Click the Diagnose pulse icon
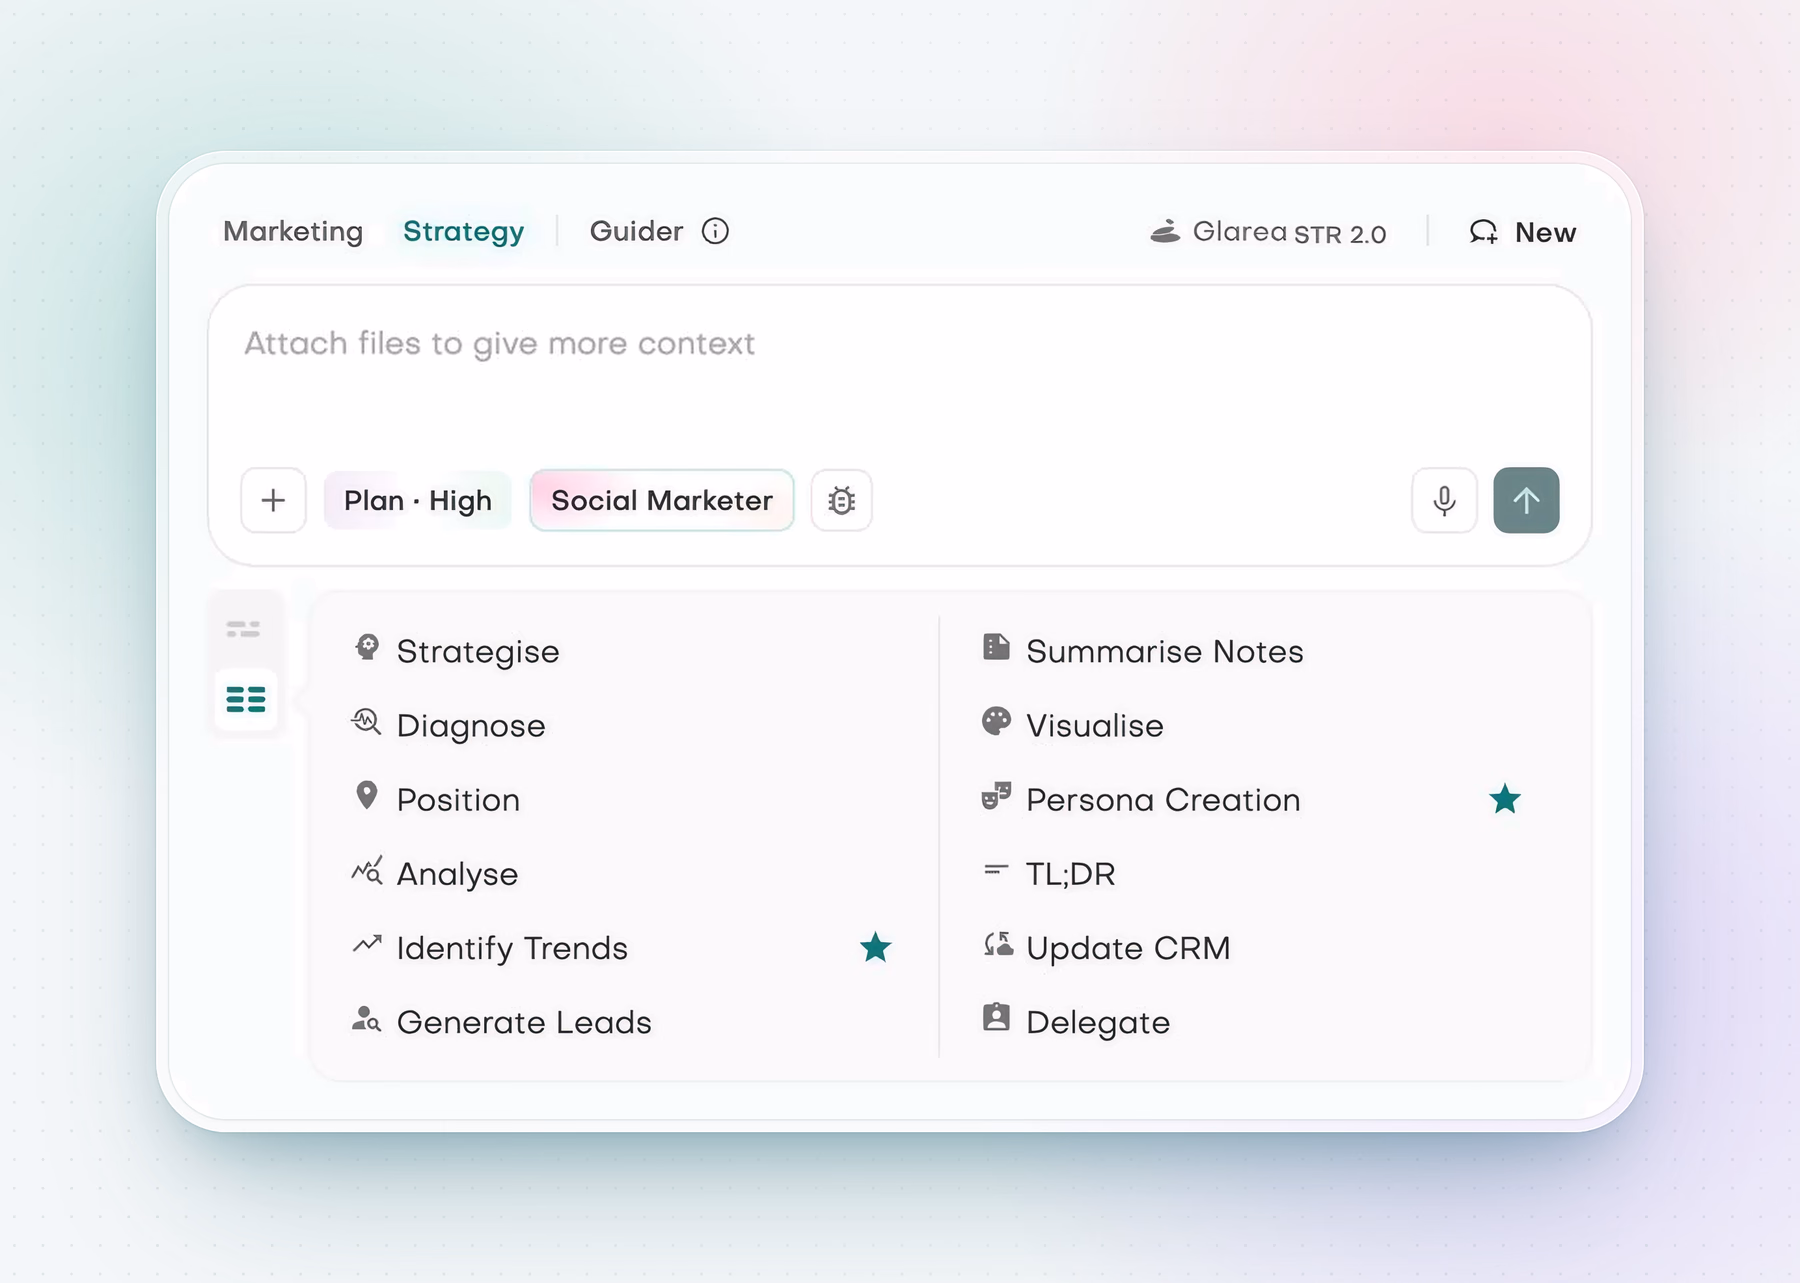 click(366, 722)
